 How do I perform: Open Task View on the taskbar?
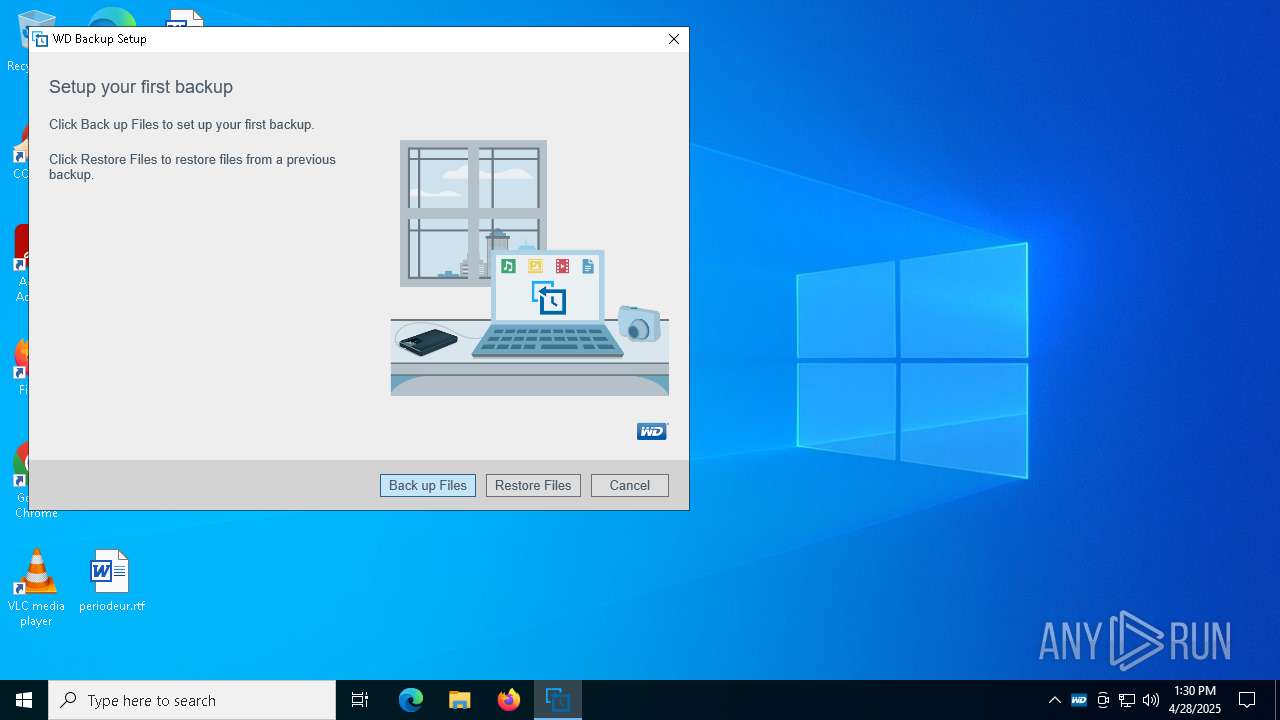pyautogui.click(x=360, y=700)
